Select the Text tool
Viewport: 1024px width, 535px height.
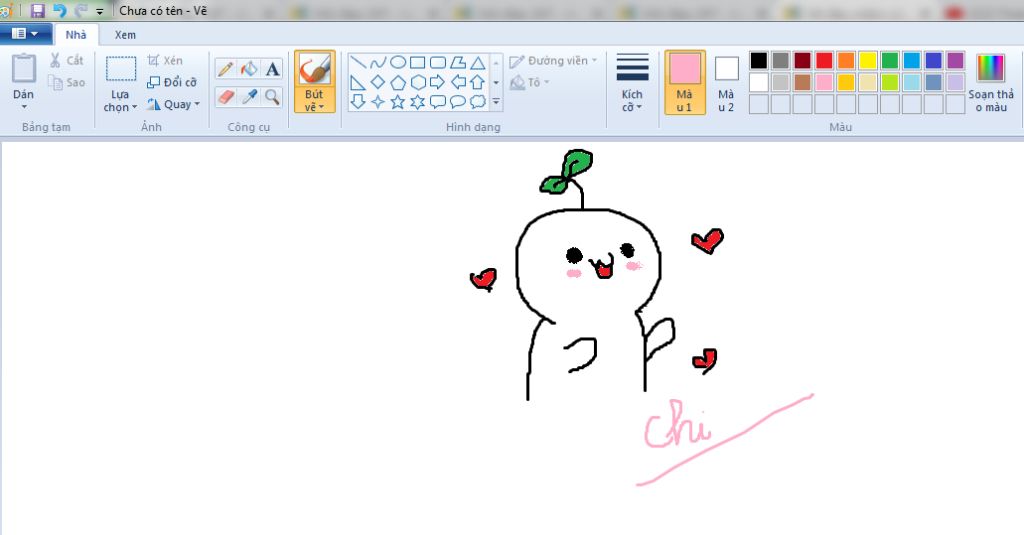pos(272,69)
